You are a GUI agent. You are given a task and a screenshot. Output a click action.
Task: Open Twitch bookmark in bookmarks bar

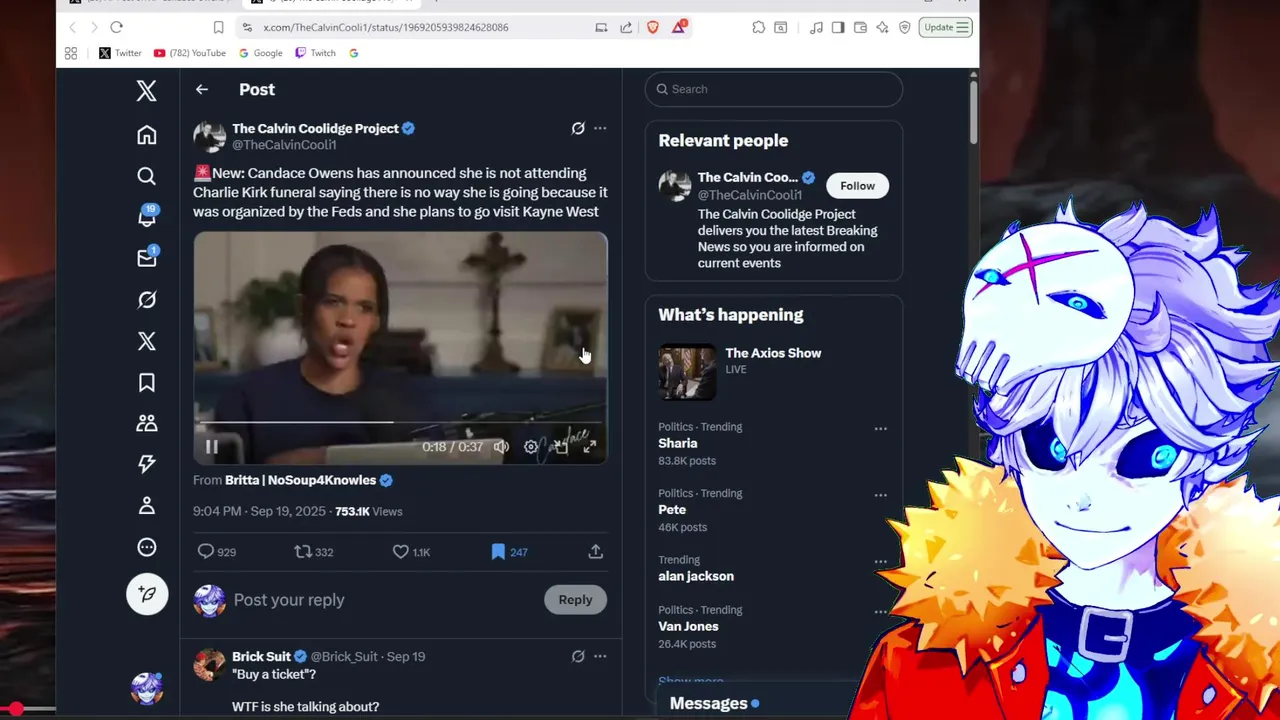point(315,53)
